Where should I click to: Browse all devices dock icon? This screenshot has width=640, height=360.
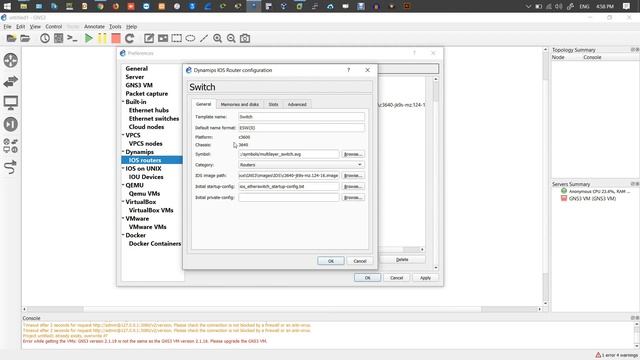pos(11,146)
